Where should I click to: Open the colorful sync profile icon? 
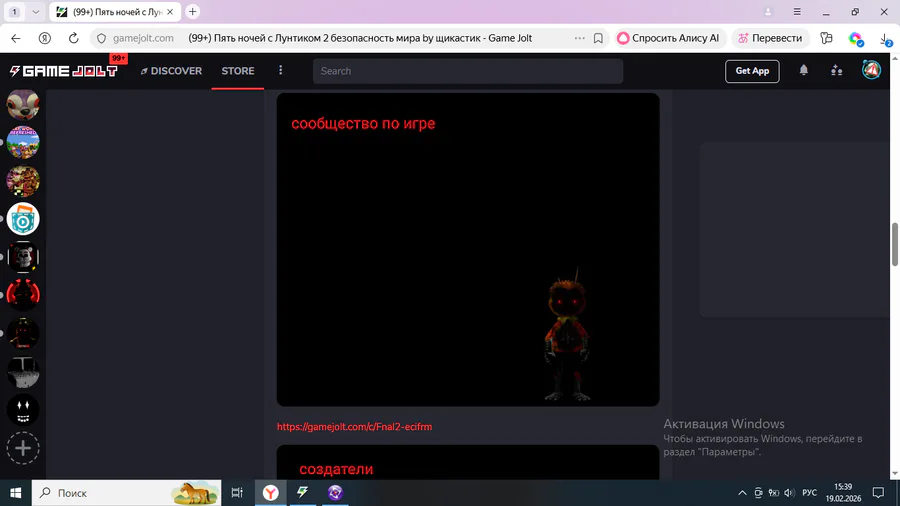856,38
